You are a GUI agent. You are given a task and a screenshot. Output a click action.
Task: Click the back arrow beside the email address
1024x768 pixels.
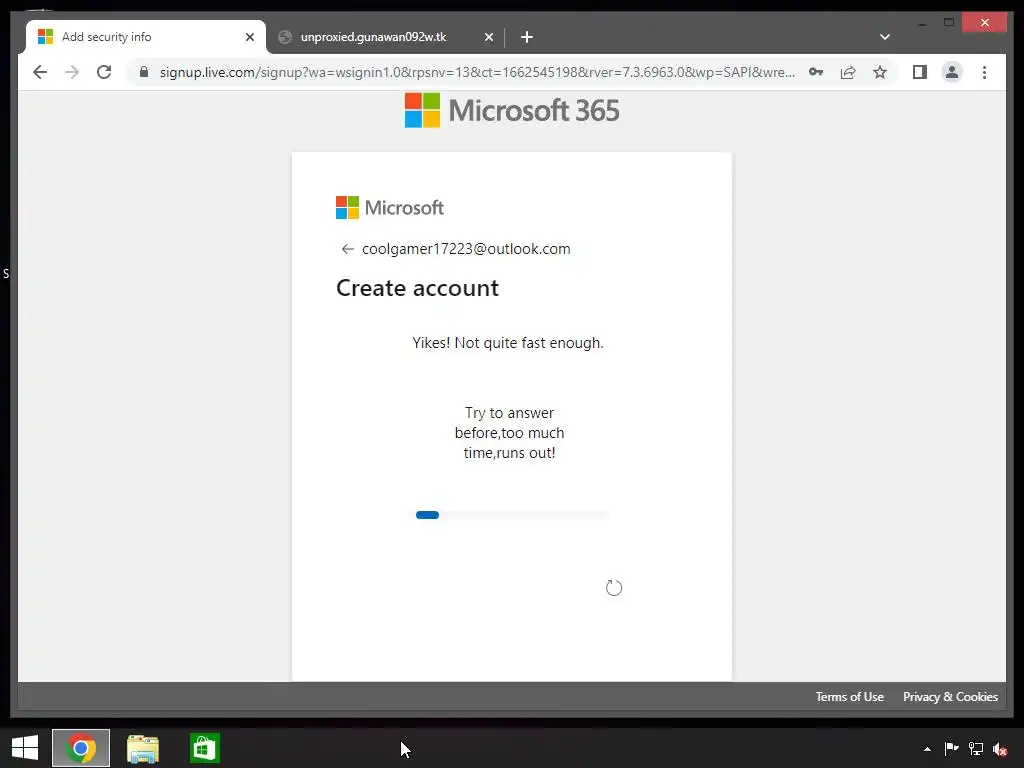(x=347, y=249)
